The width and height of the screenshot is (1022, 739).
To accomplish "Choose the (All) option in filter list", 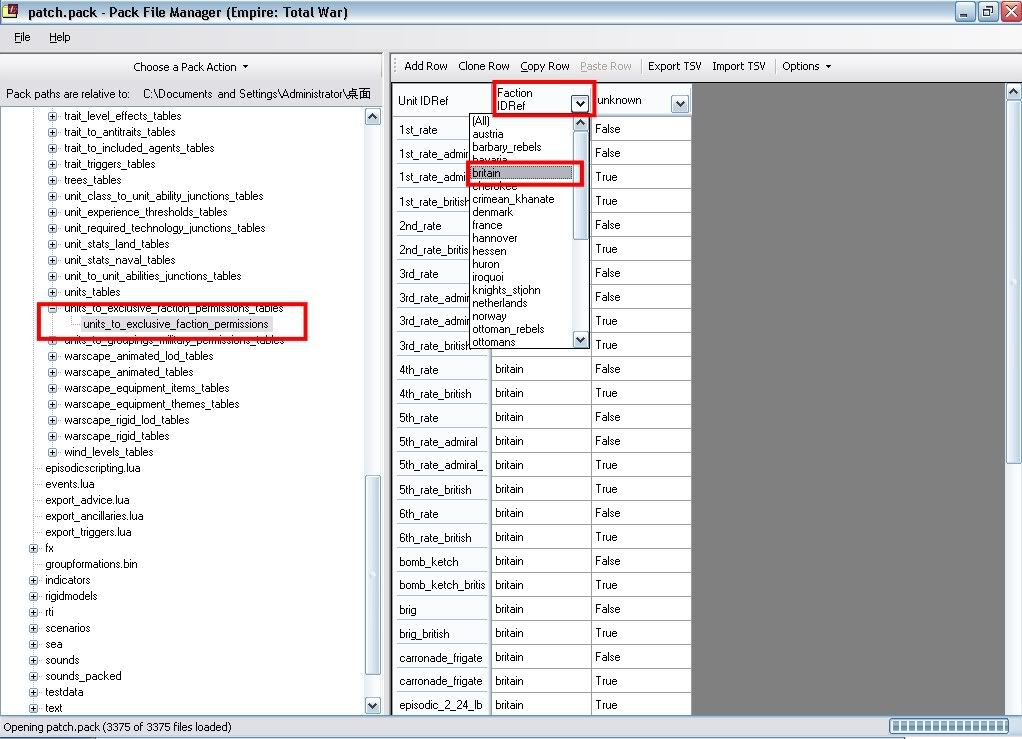I will (481, 121).
